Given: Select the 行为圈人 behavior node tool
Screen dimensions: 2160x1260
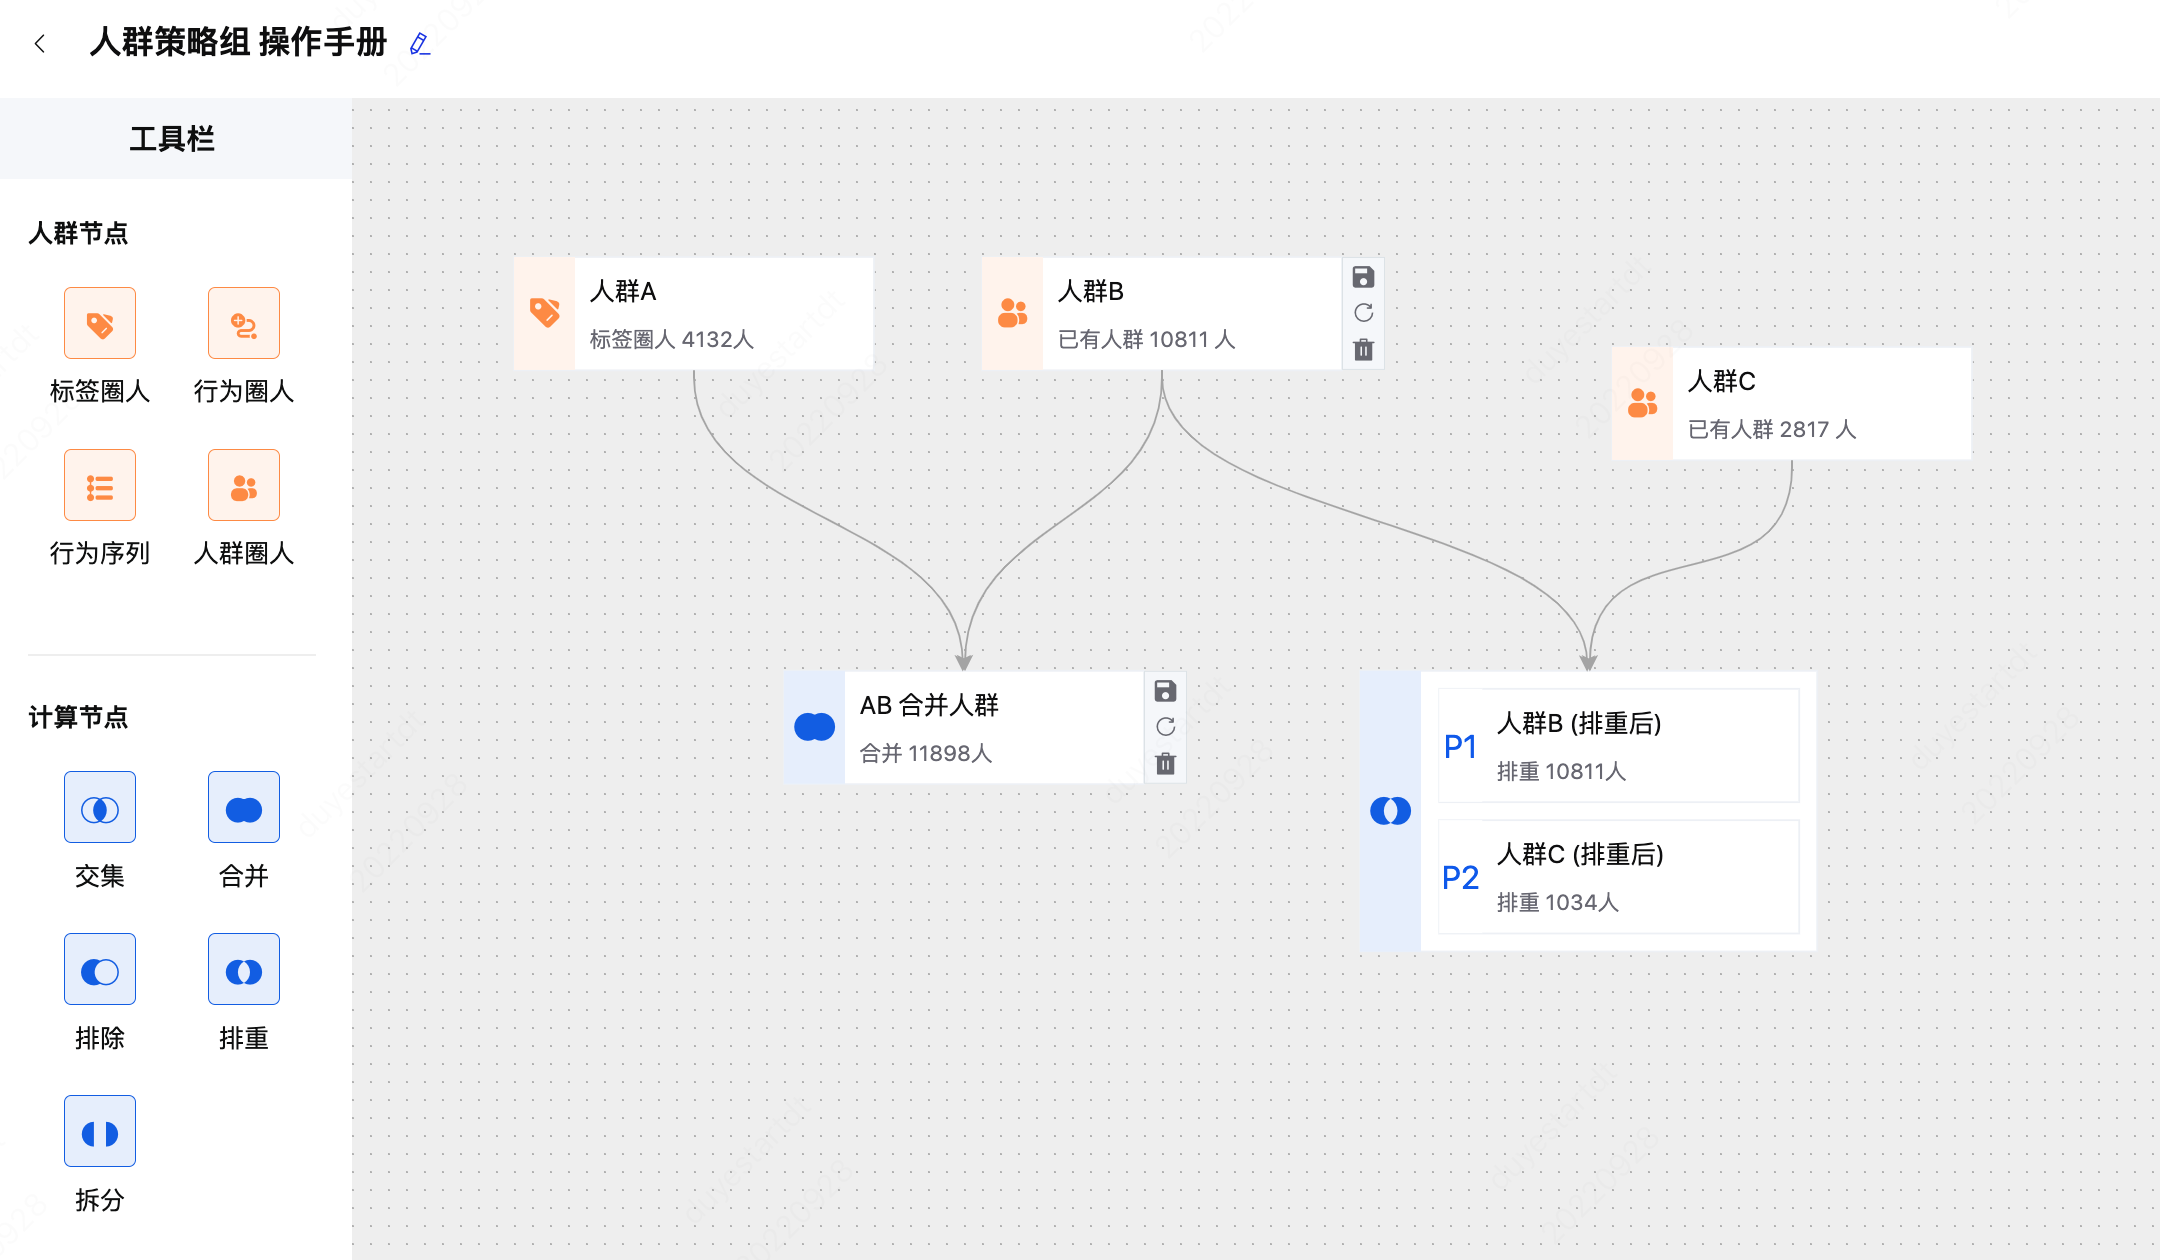Looking at the screenshot, I should point(244,323).
